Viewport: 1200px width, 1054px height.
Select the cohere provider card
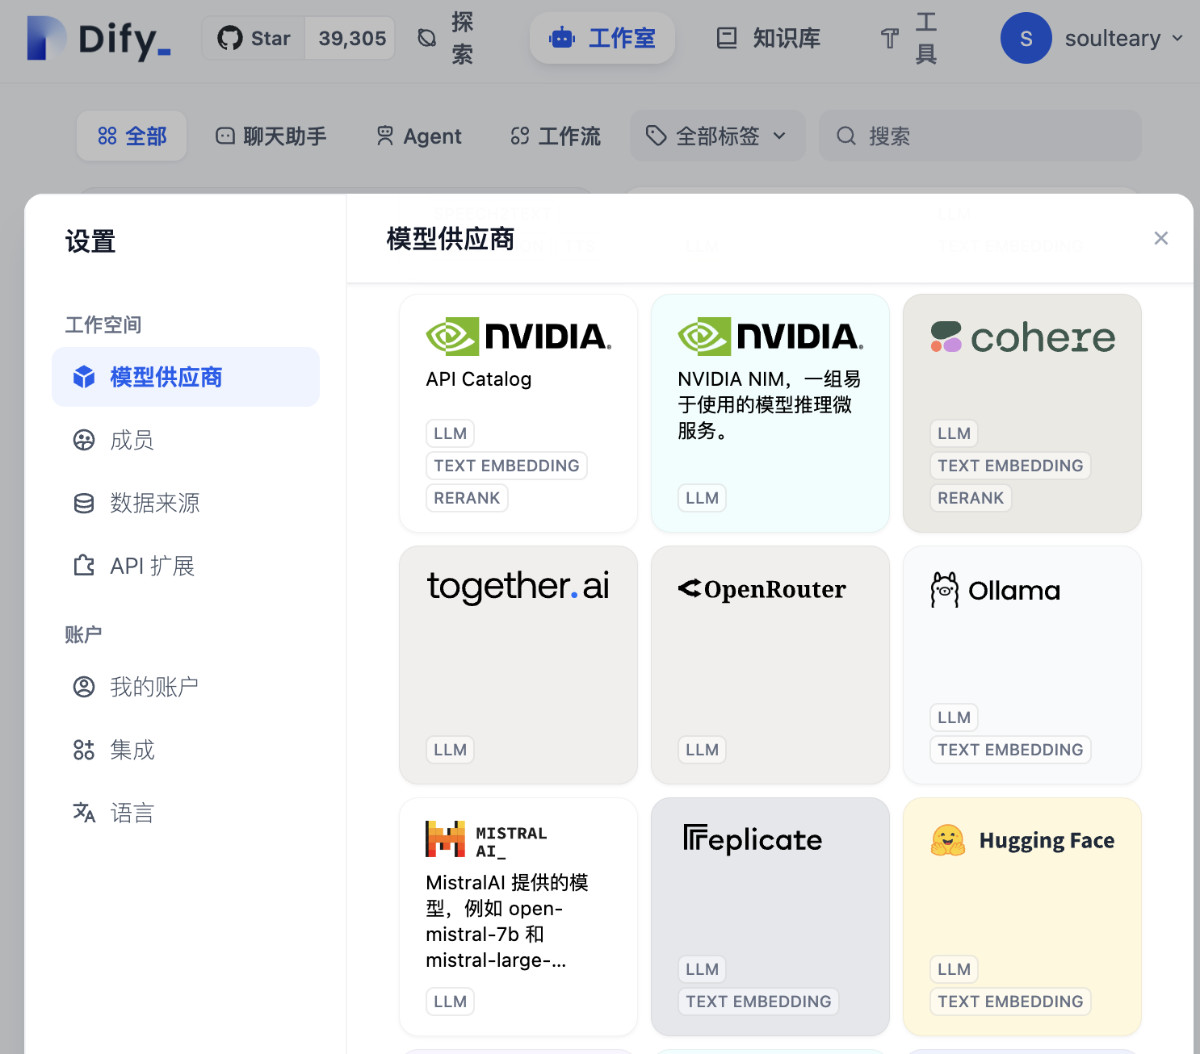coord(1022,413)
